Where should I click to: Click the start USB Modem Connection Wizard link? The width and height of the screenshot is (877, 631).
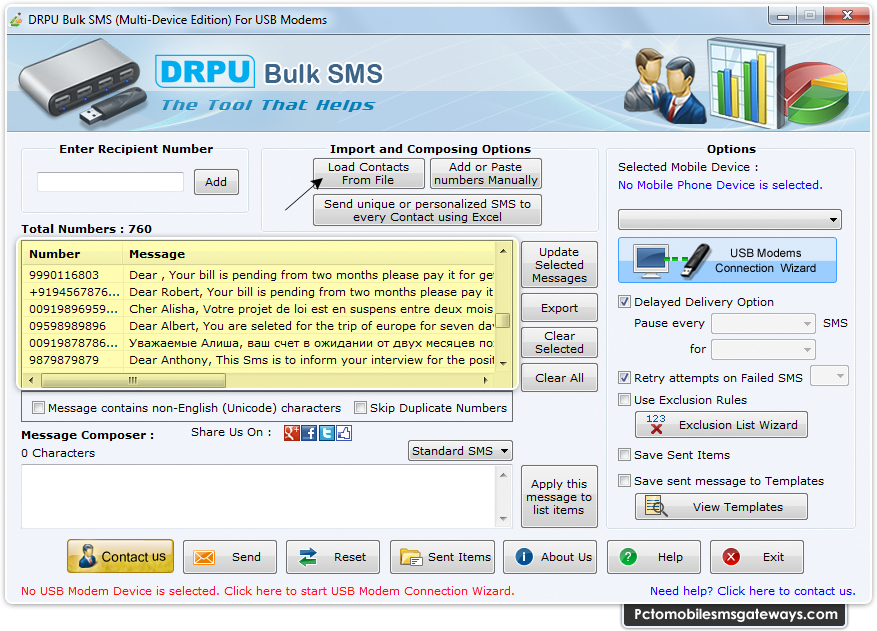tap(267, 591)
